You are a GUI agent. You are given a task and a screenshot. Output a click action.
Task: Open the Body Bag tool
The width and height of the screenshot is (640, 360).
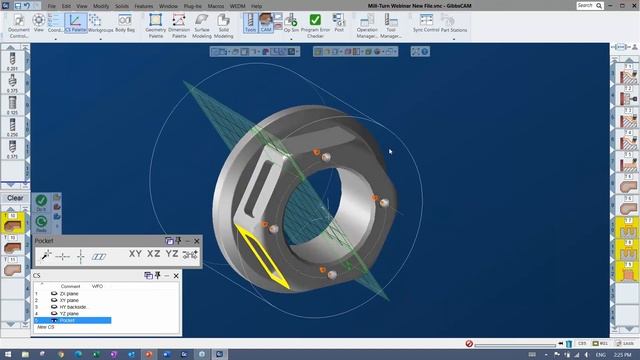point(125,23)
